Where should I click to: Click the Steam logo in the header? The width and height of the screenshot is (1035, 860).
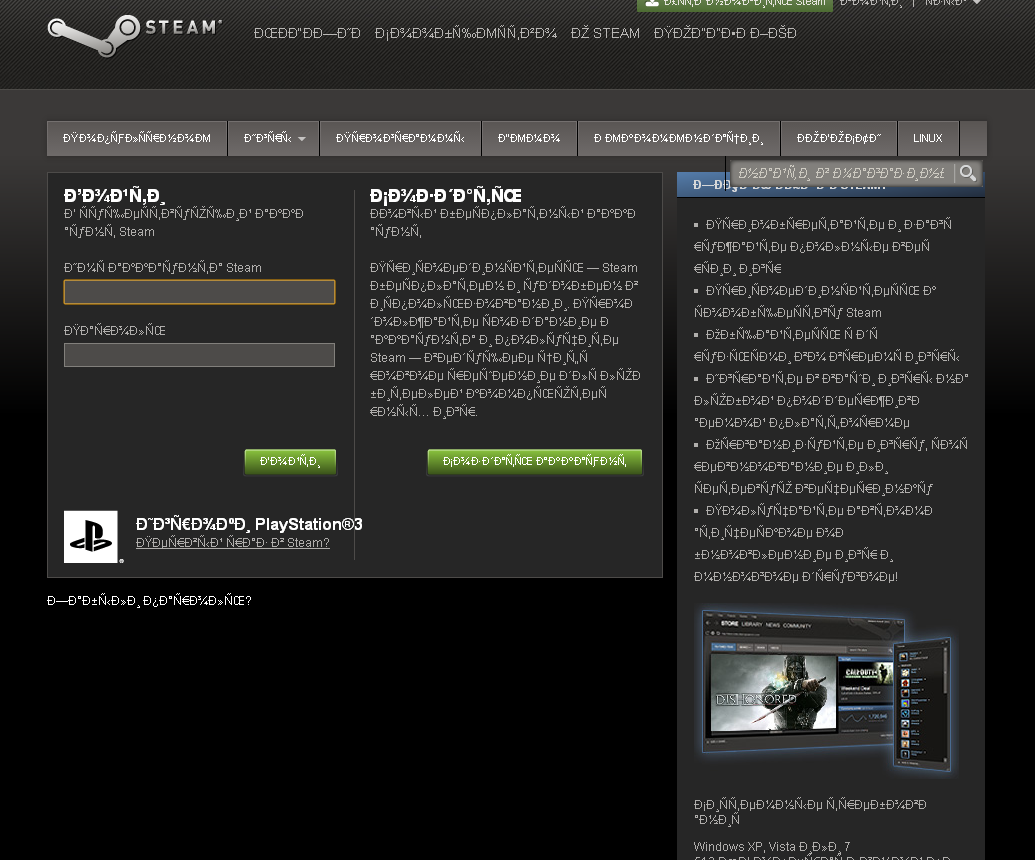tap(135, 35)
